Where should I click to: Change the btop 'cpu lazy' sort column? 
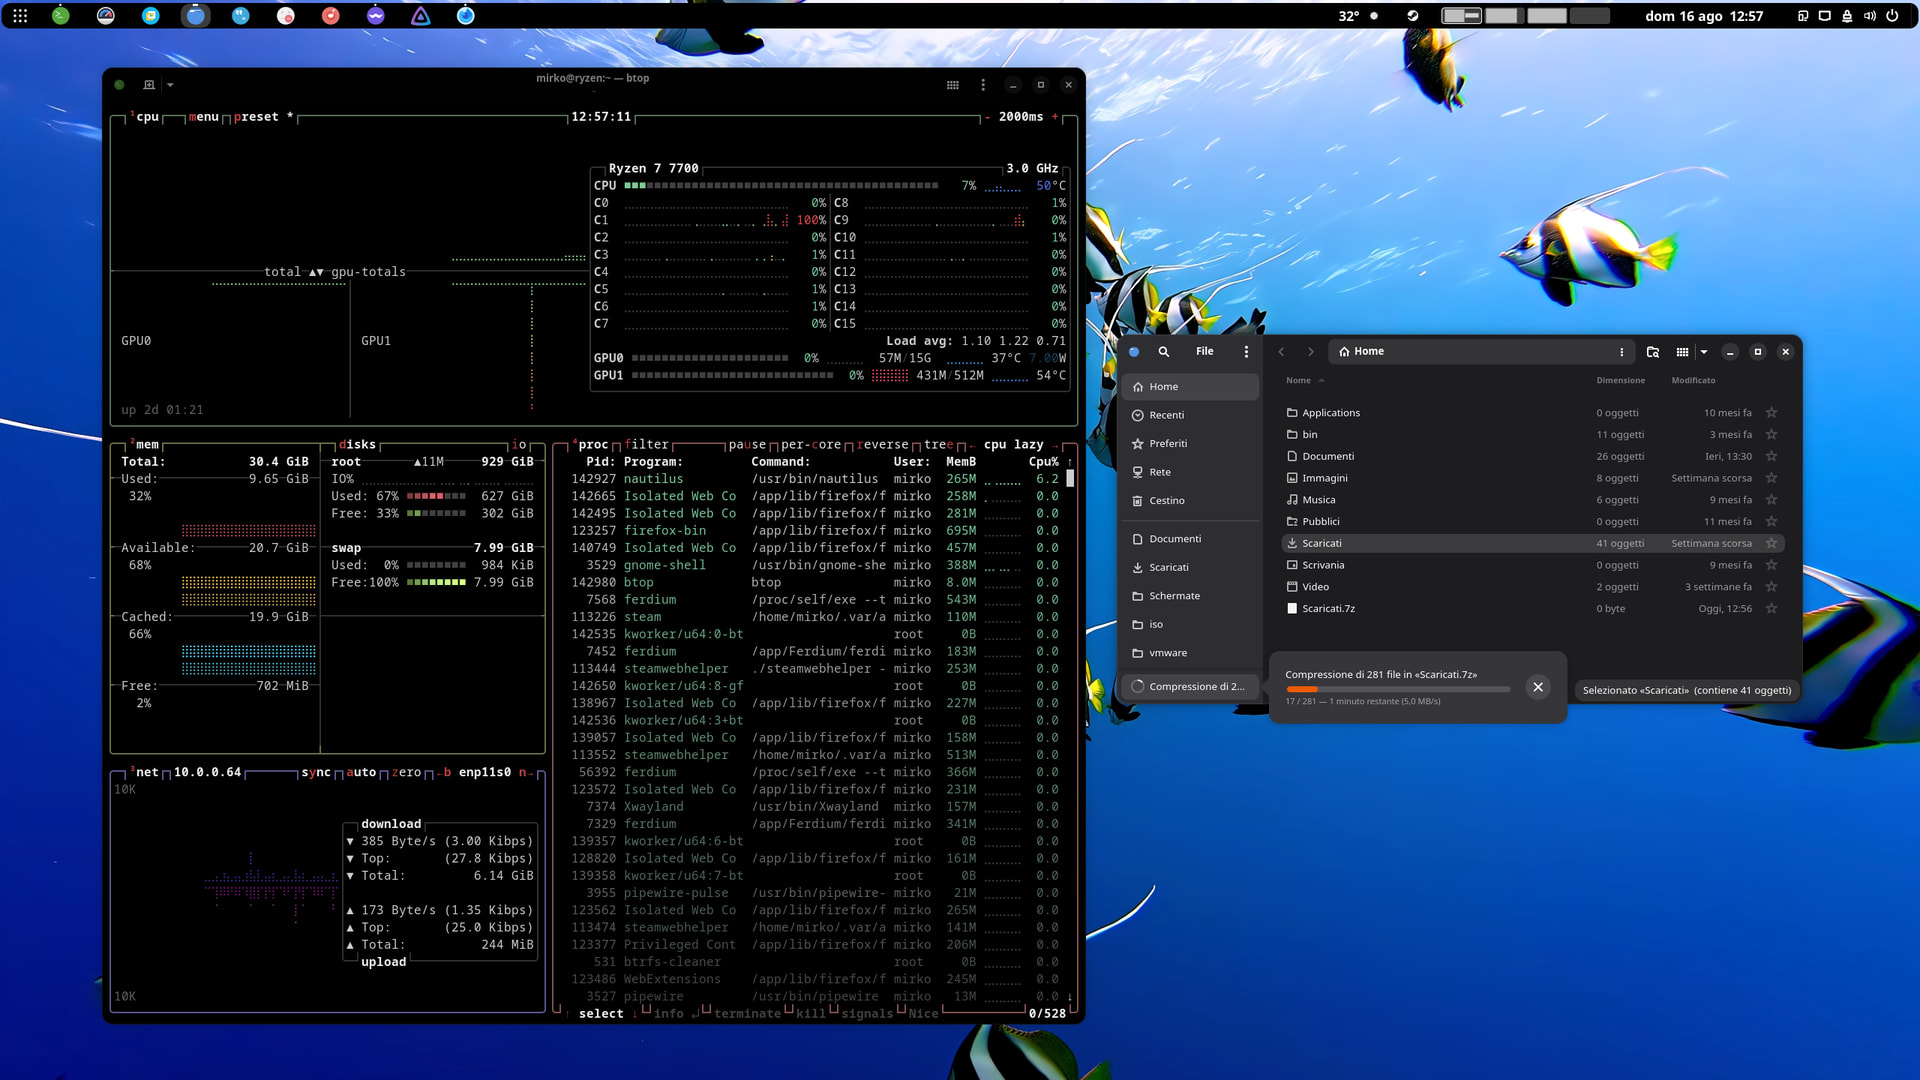tap(1013, 445)
